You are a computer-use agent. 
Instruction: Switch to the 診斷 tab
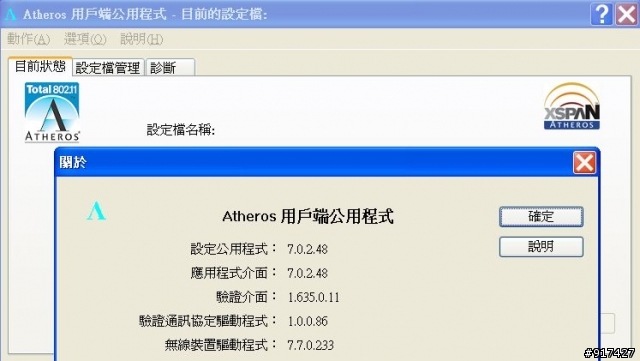pyautogui.click(x=170, y=68)
